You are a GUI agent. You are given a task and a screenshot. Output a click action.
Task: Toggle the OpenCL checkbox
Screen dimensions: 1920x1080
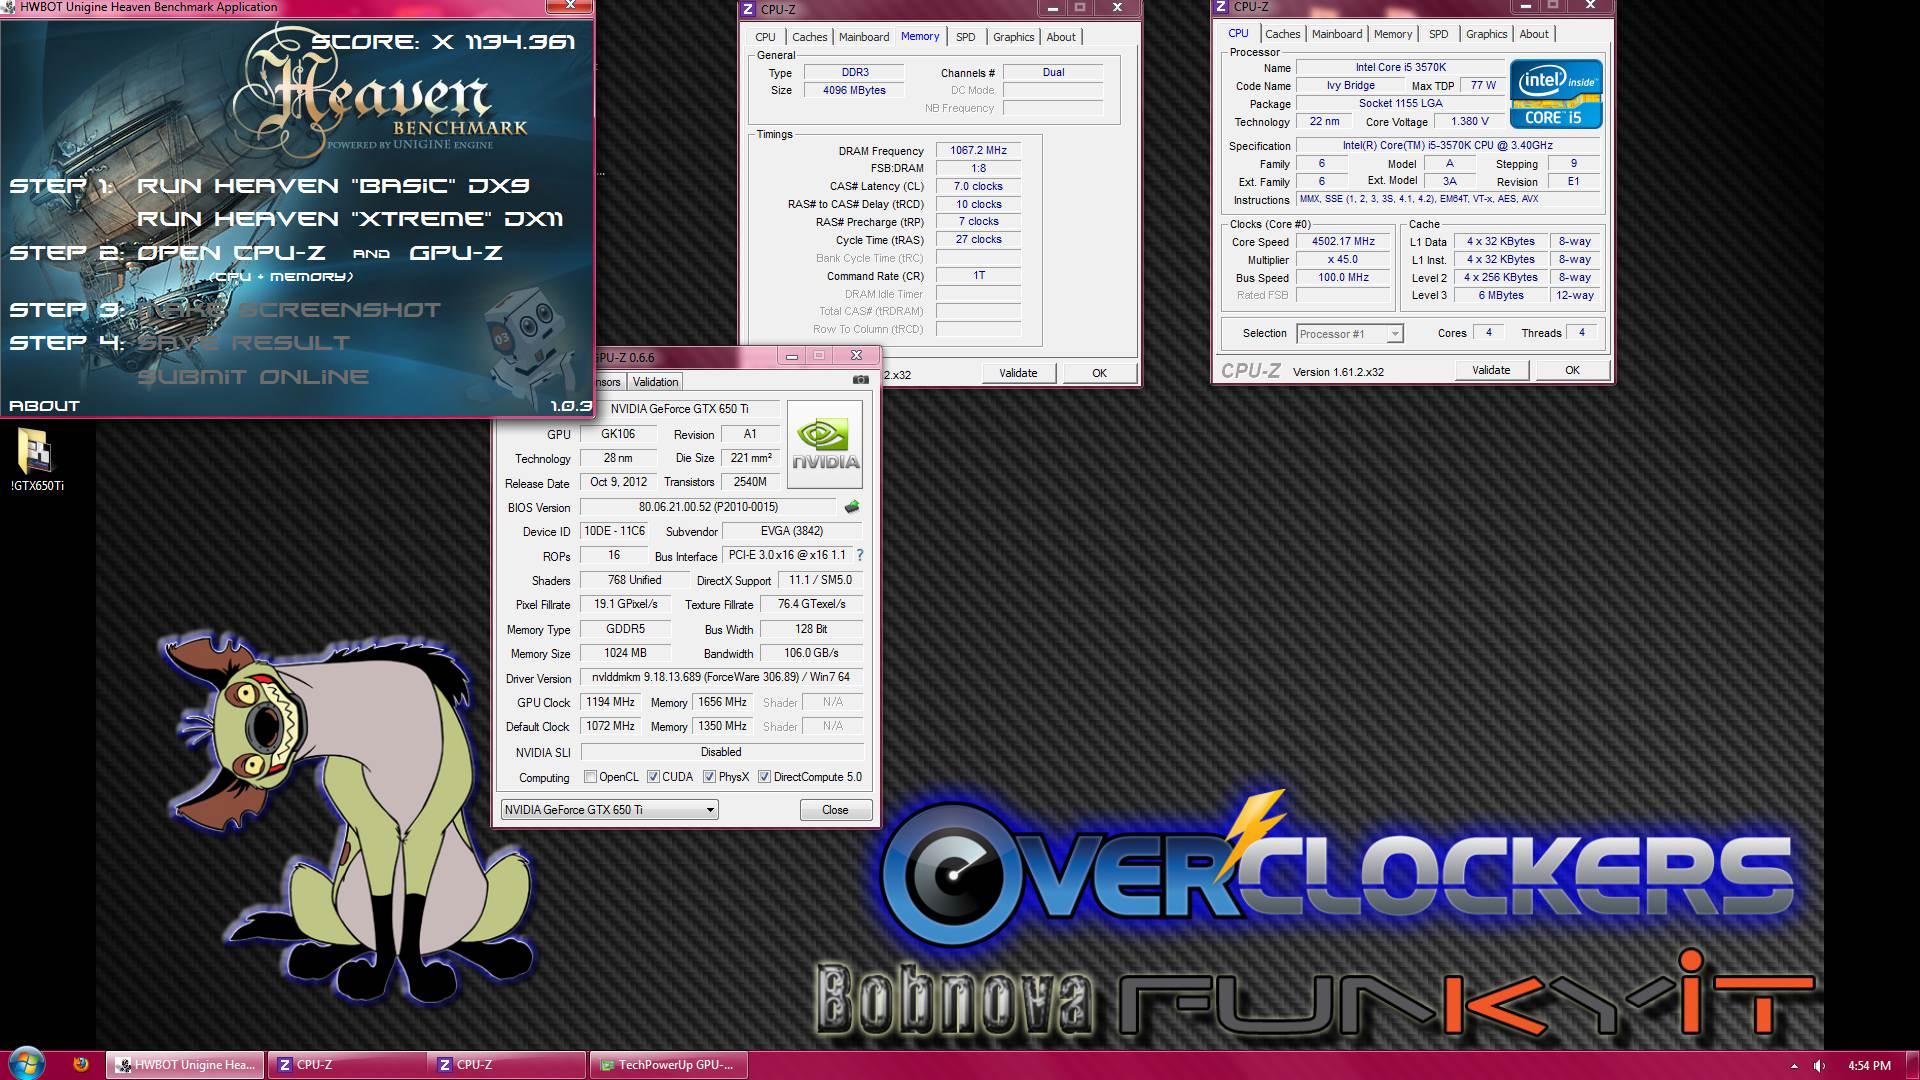click(x=590, y=777)
